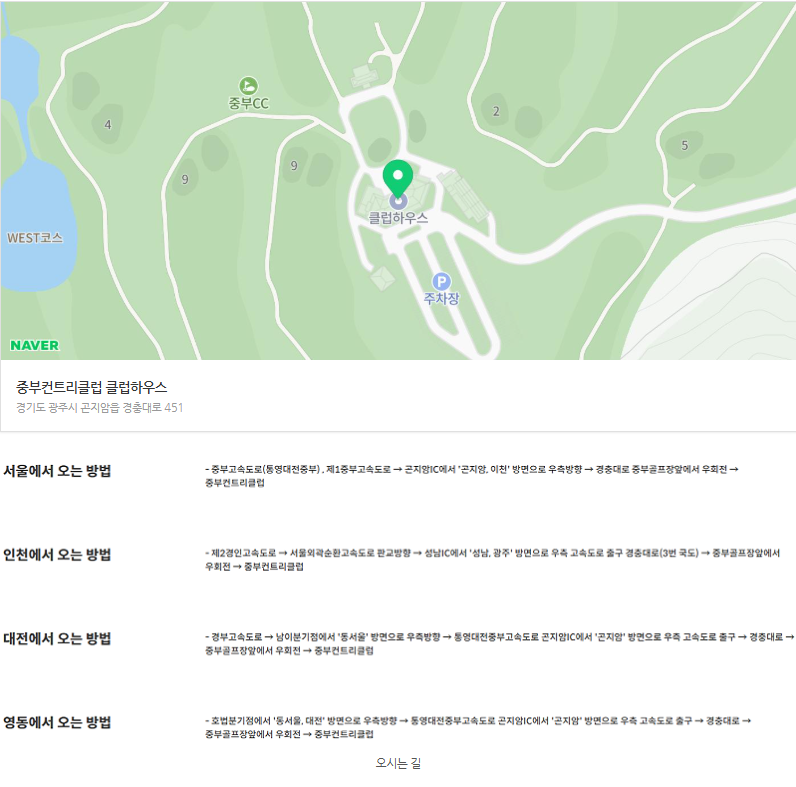The height and width of the screenshot is (787, 796).
Task: Click the WEST코스 map label
Action: point(35,238)
